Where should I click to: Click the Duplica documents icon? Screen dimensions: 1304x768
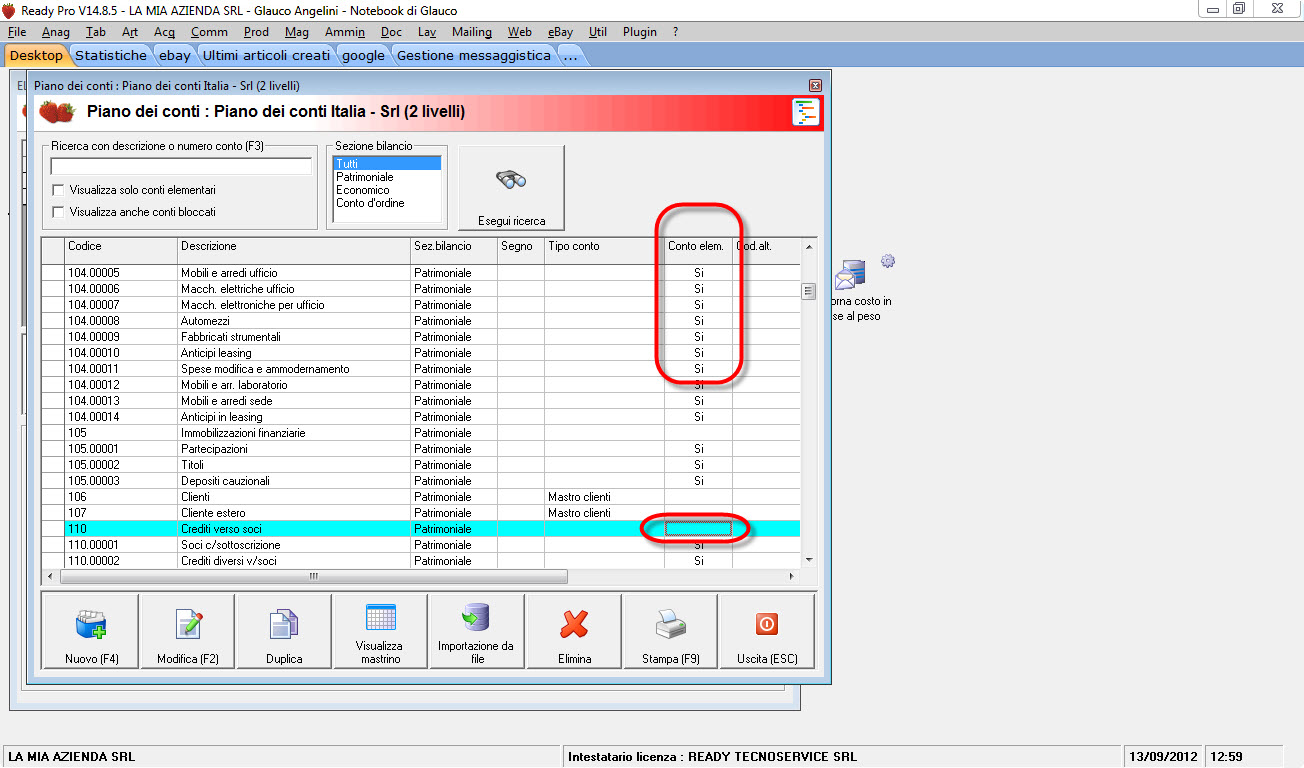tap(284, 624)
